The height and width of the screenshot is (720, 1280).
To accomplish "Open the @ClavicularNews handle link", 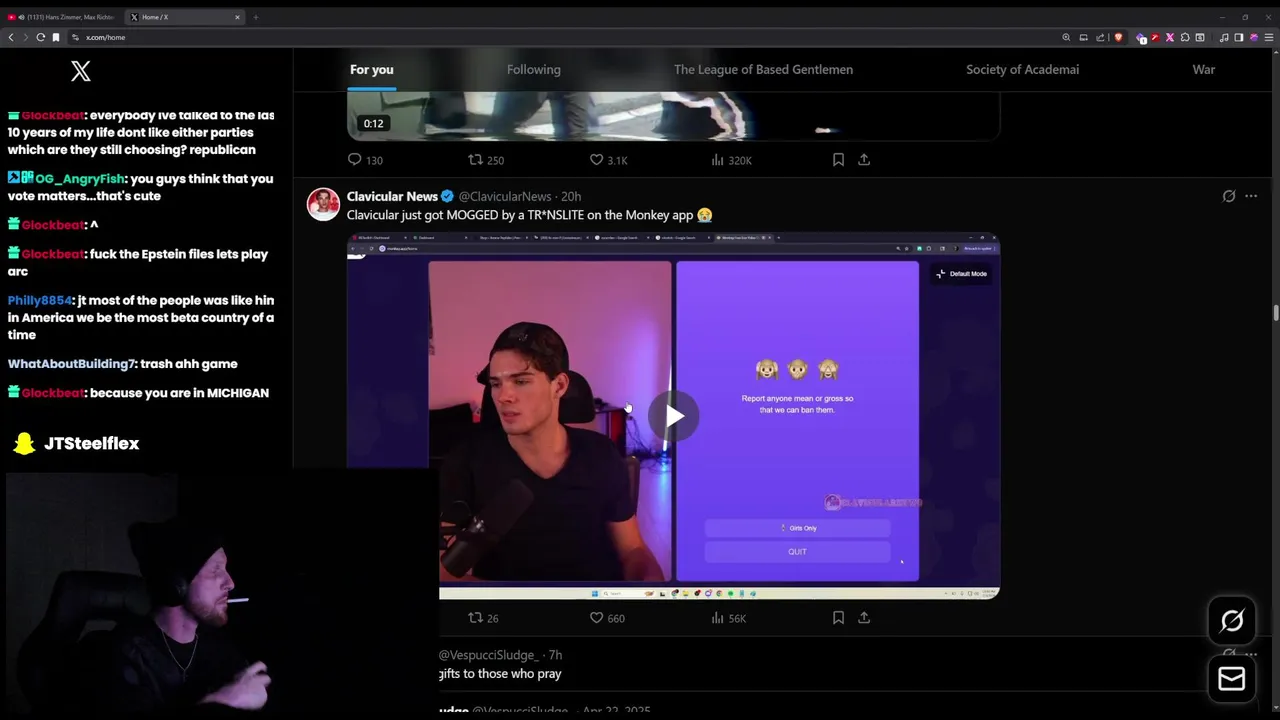I will coord(505,196).
